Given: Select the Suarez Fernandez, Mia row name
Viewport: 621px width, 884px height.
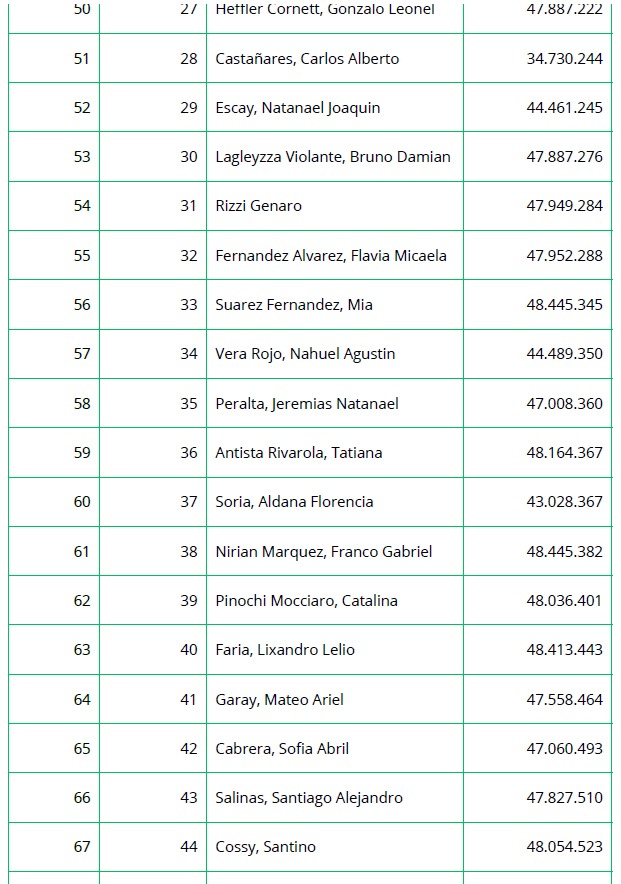Looking at the screenshot, I should [x=294, y=305].
